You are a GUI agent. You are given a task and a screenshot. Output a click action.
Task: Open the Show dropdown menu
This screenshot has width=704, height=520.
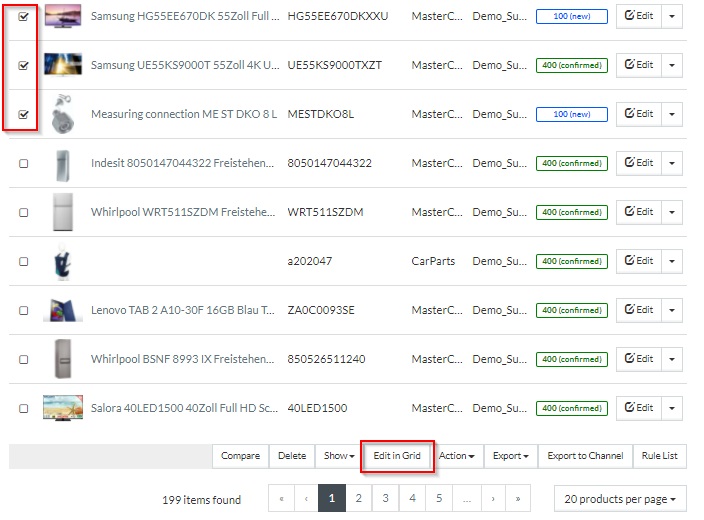tap(339, 456)
